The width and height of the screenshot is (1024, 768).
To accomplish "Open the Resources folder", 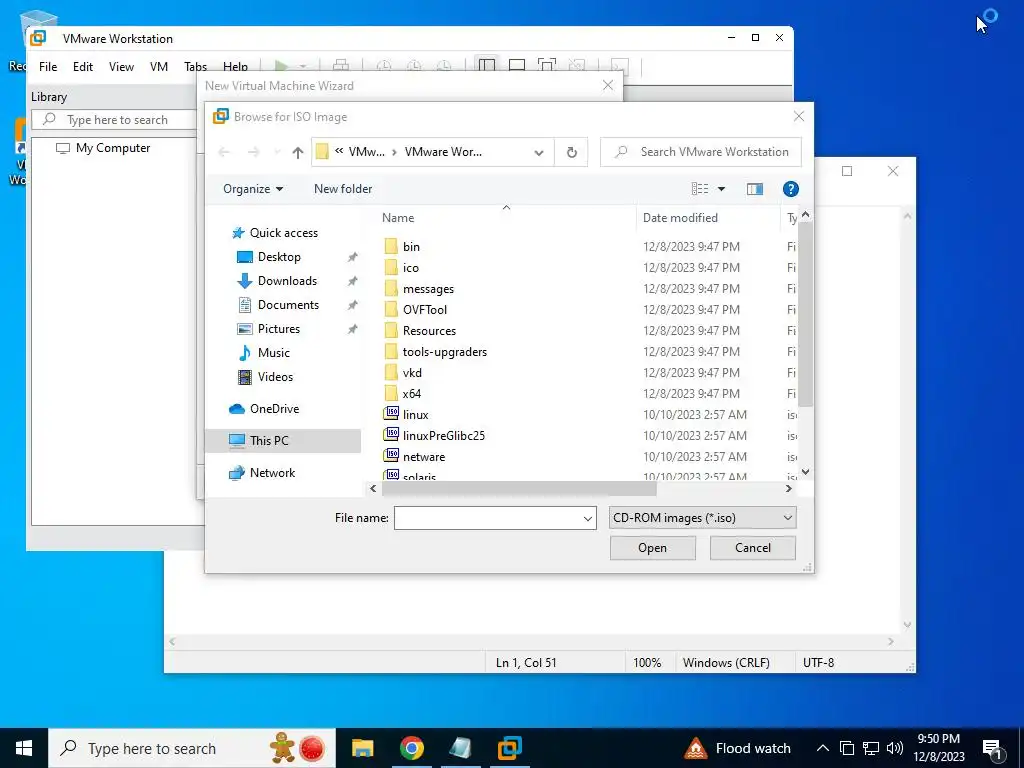I will click(x=429, y=330).
